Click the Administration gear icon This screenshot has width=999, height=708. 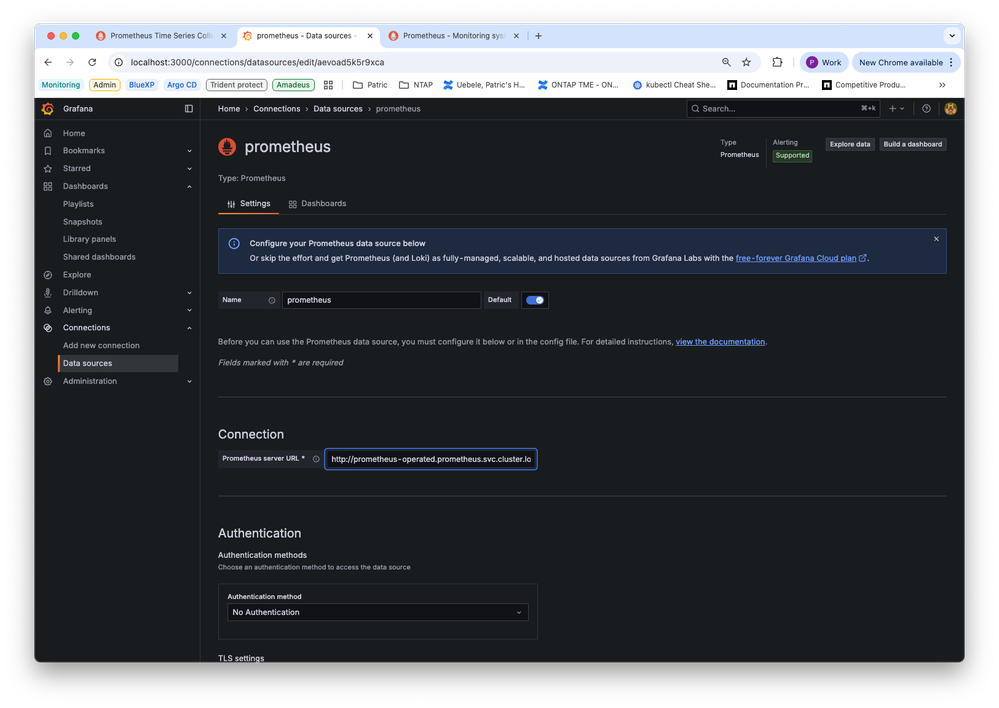(x=48, y=381)
